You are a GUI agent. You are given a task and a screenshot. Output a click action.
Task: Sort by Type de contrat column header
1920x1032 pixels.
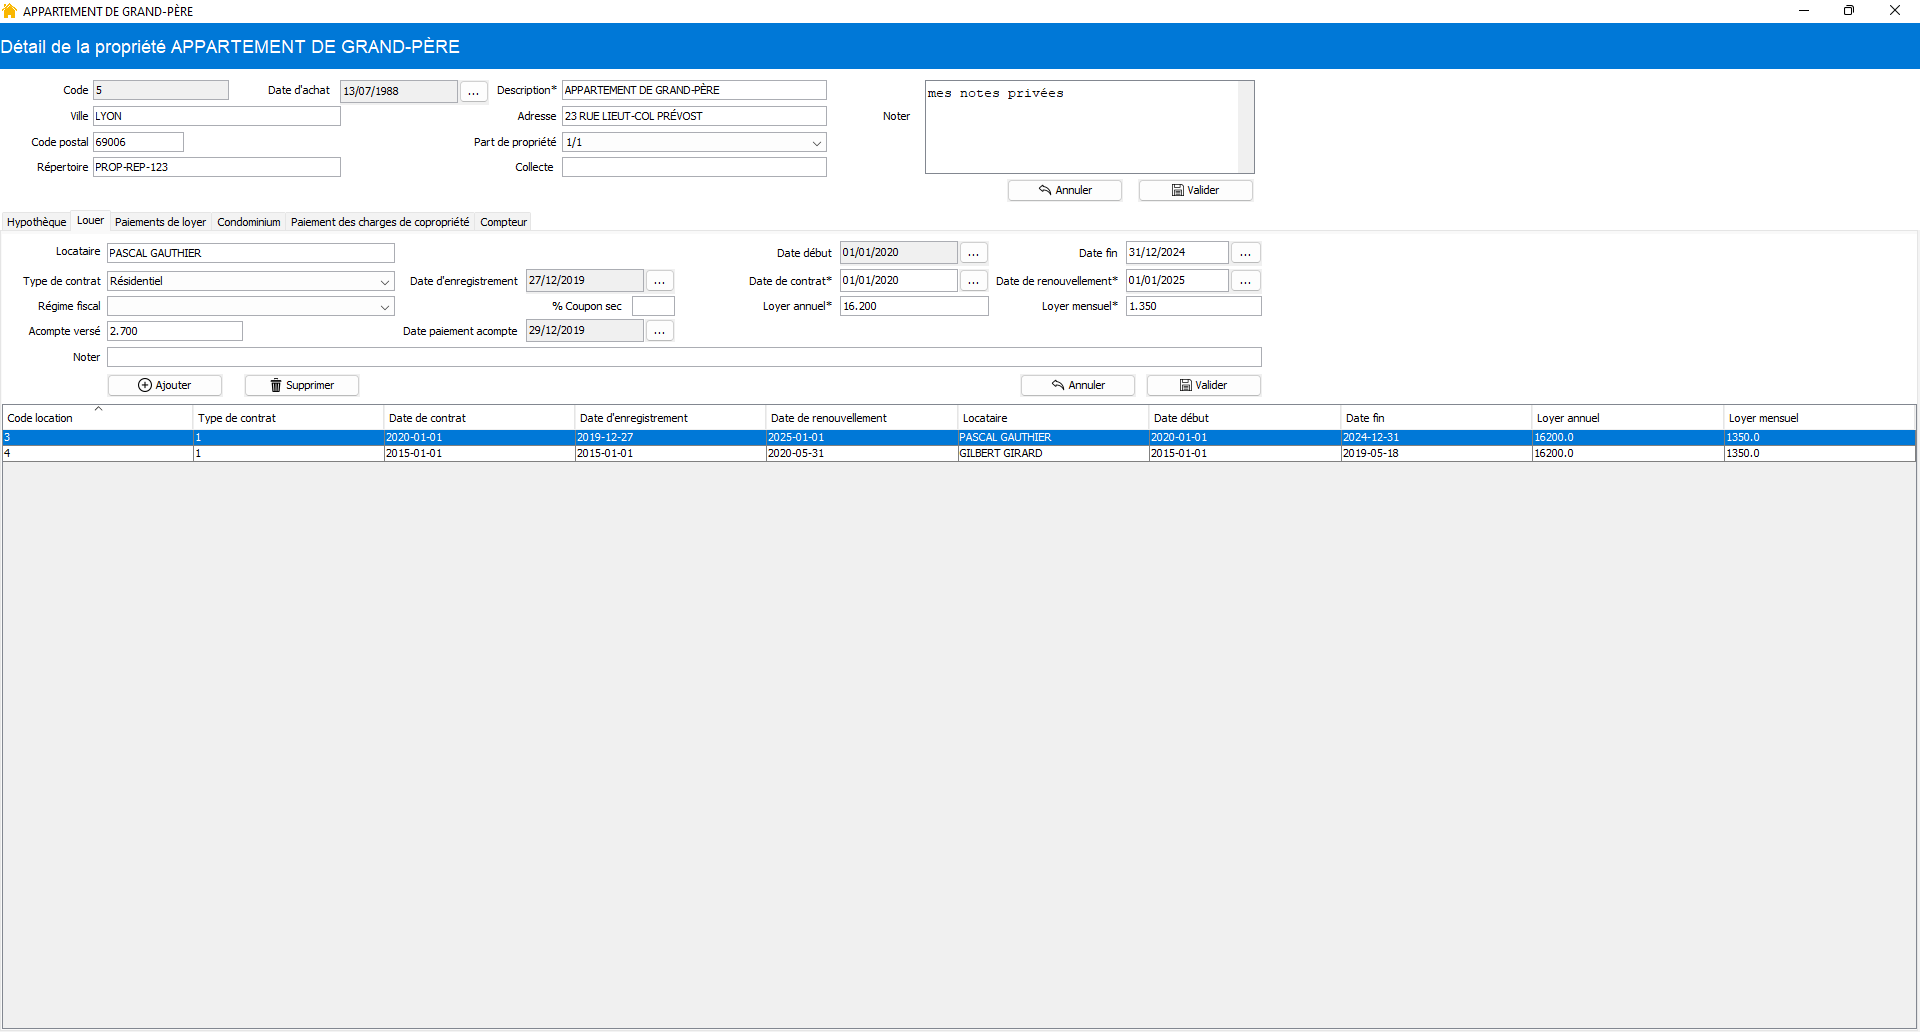288,418
